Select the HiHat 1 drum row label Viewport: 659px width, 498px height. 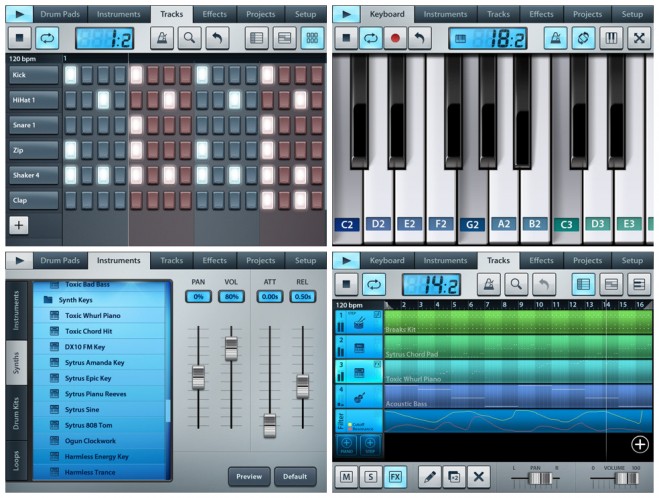[x=34, y=100]
